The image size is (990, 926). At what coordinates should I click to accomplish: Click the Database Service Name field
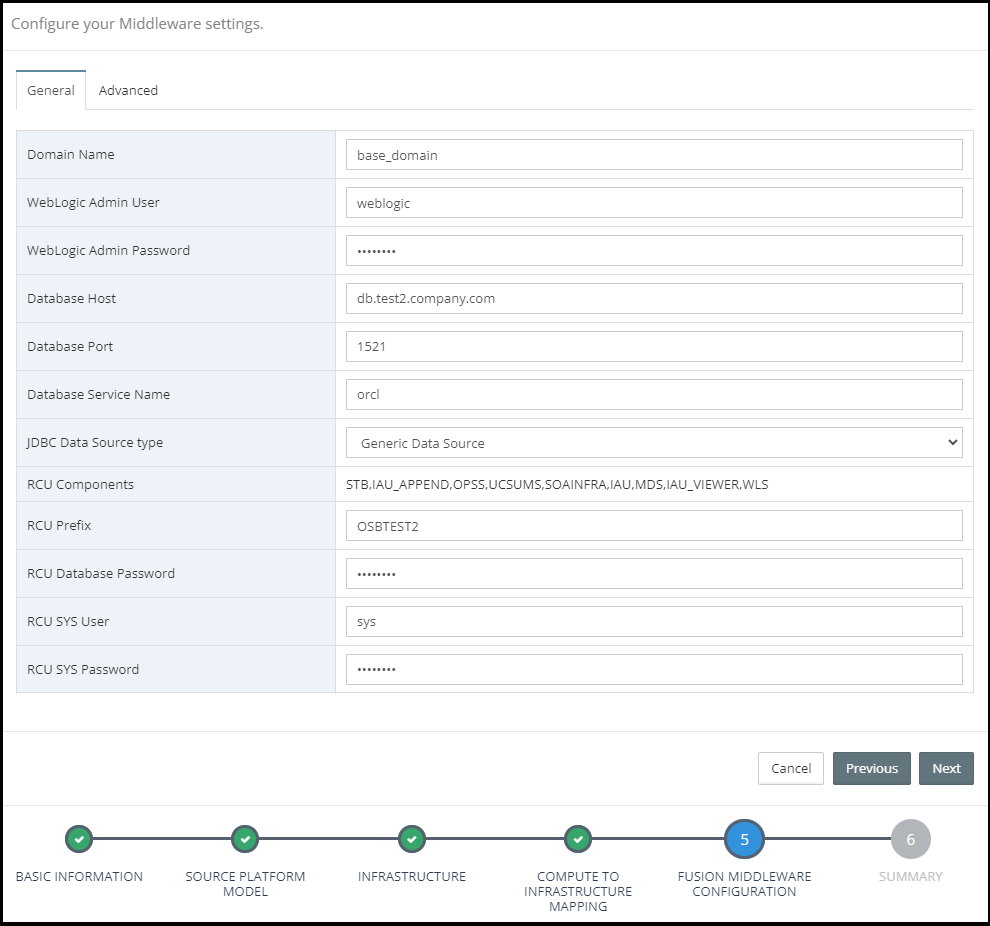(x=654, y=395)
